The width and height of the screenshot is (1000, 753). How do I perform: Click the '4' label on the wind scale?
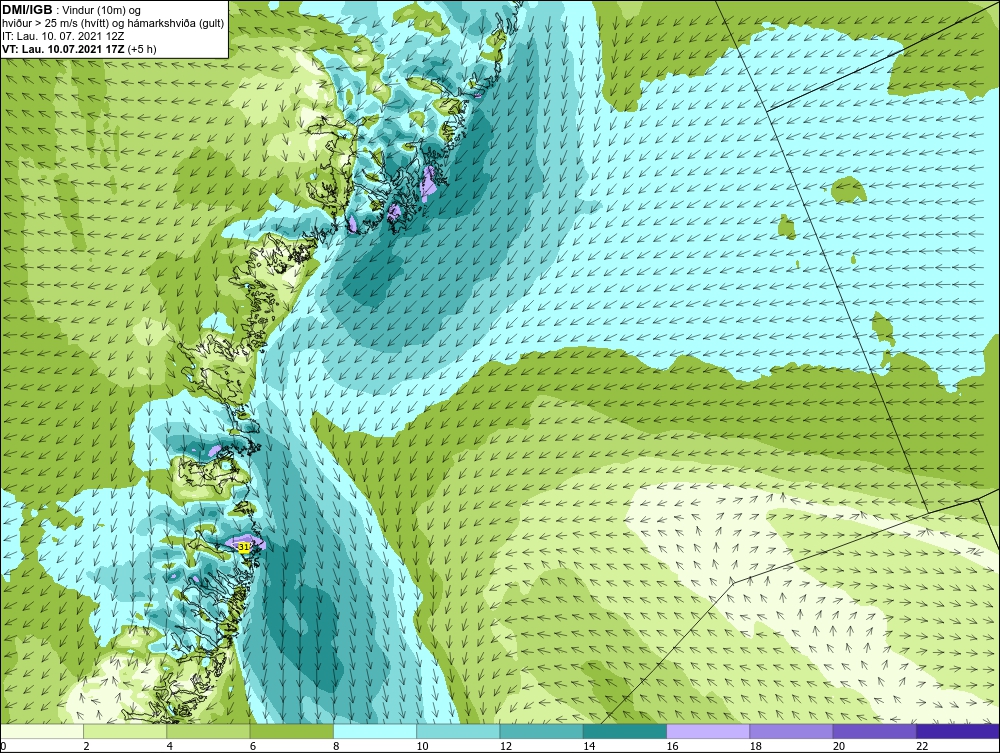click(170, 747)
